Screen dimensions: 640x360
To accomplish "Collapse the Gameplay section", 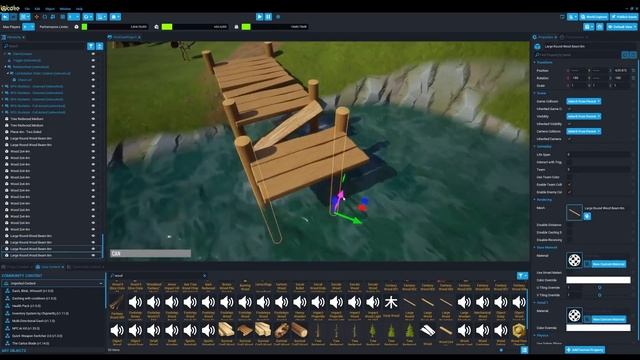I will tap(535, 147).
